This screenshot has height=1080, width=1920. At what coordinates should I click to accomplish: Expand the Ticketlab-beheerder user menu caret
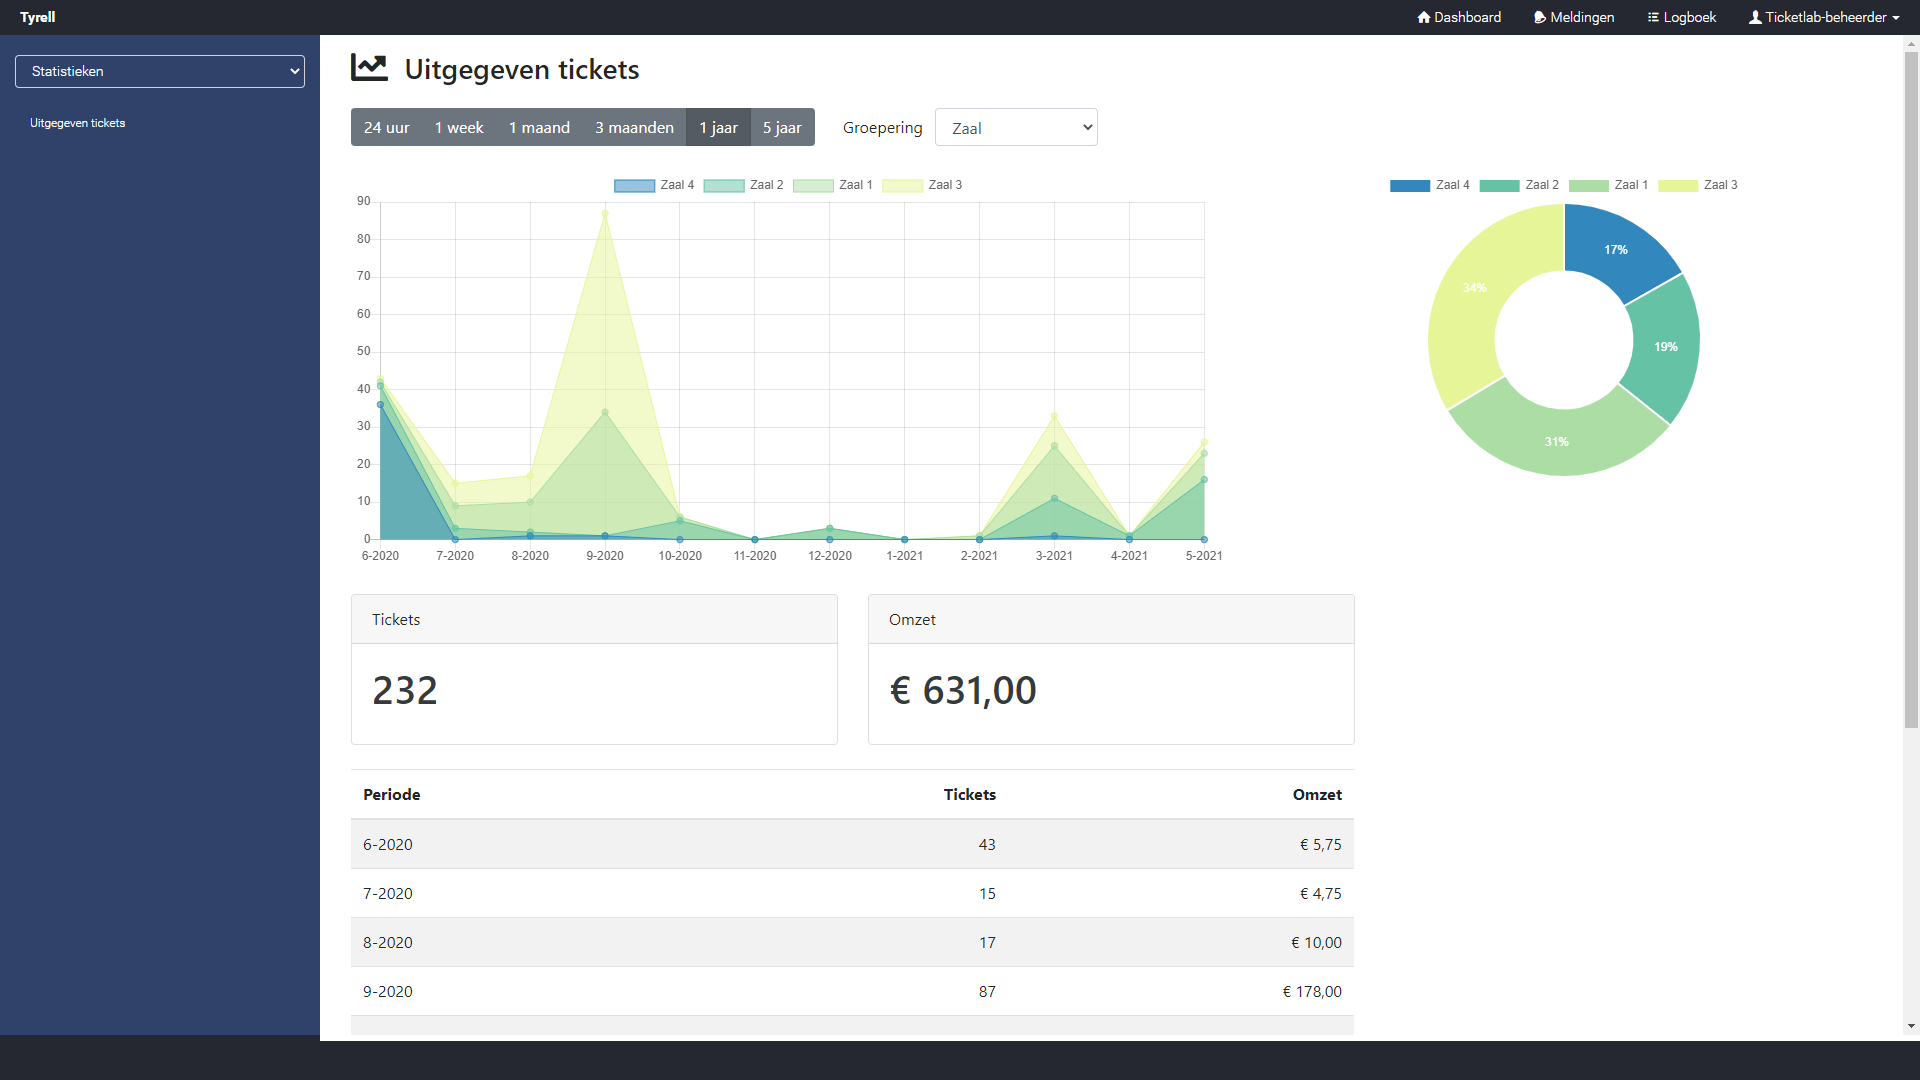1896,18
